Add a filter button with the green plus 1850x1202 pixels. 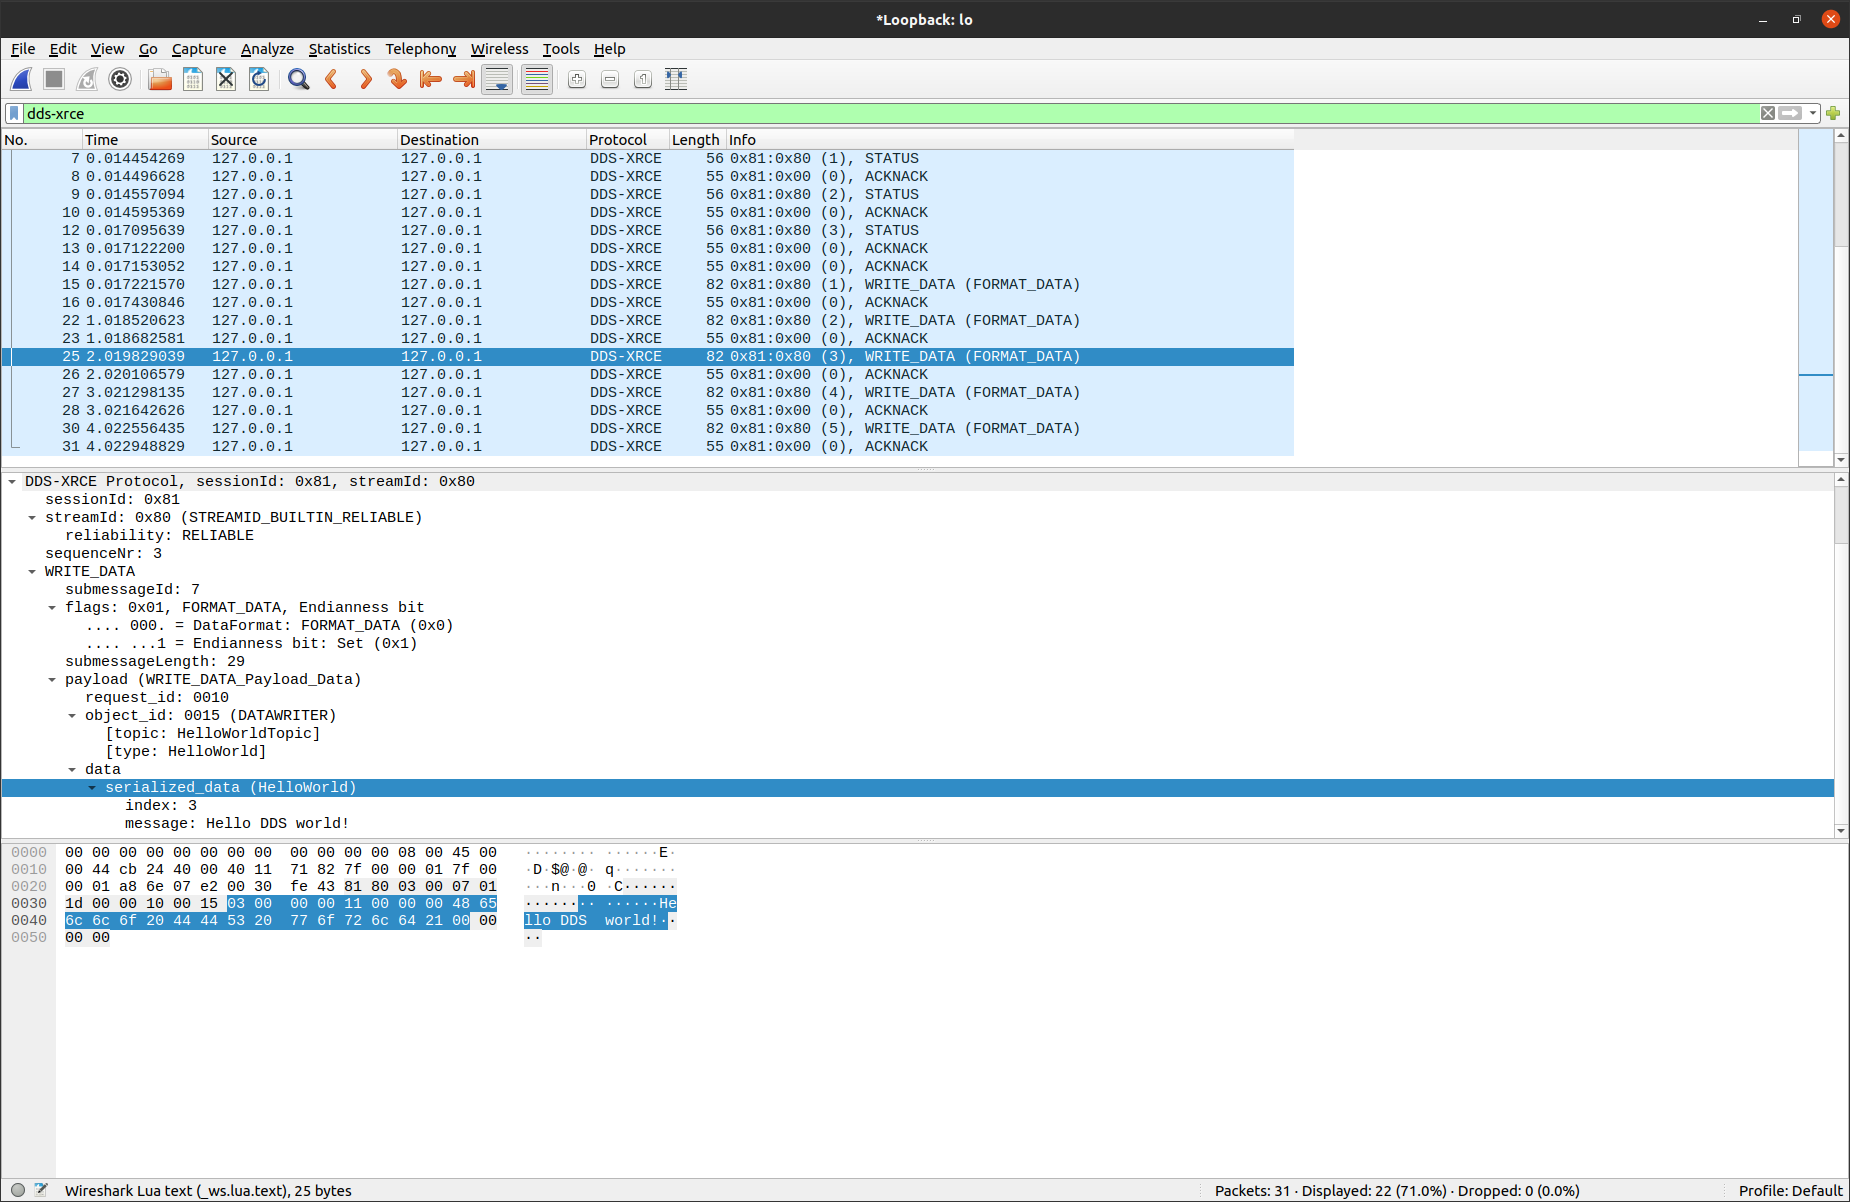tap(1833, 113)
